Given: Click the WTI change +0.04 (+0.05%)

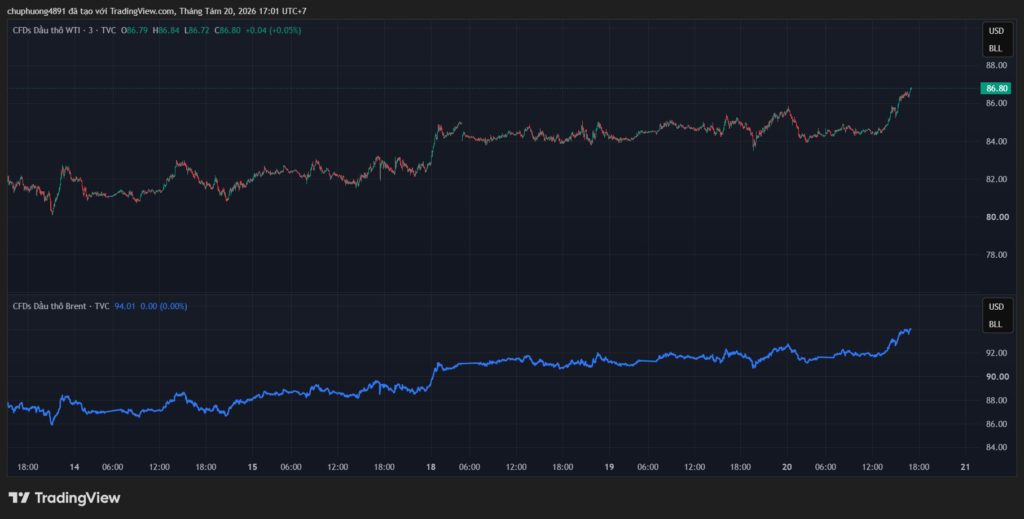Looking at the screenshot, I should [273, 30].
